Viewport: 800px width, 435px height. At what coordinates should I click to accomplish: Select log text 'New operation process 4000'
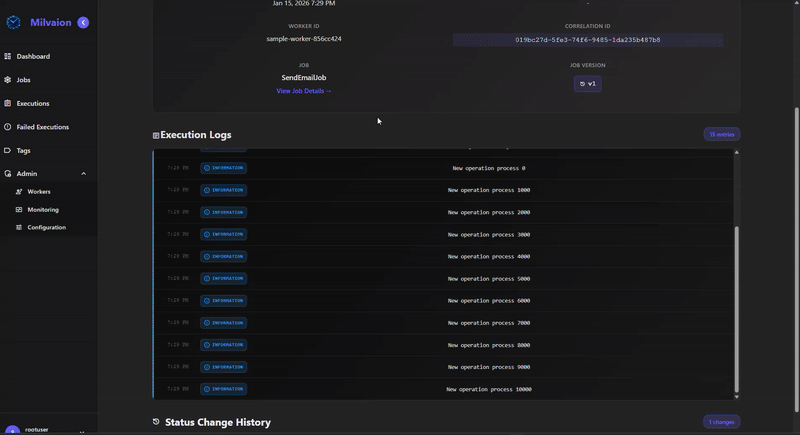point(489,257)
